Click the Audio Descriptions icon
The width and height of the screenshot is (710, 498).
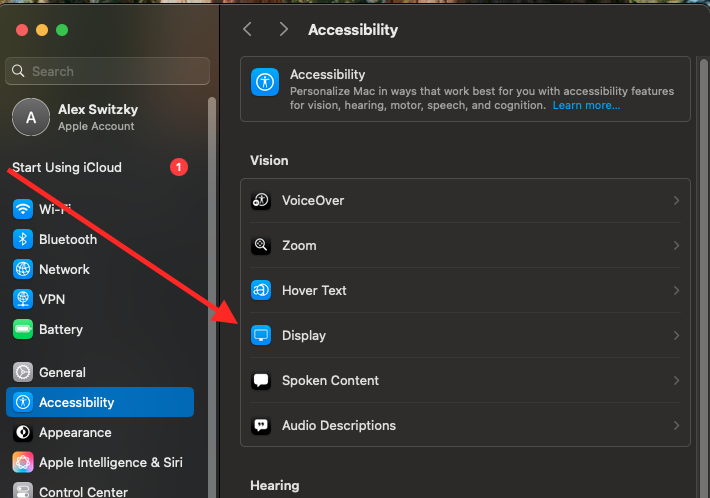pos(261,425)
